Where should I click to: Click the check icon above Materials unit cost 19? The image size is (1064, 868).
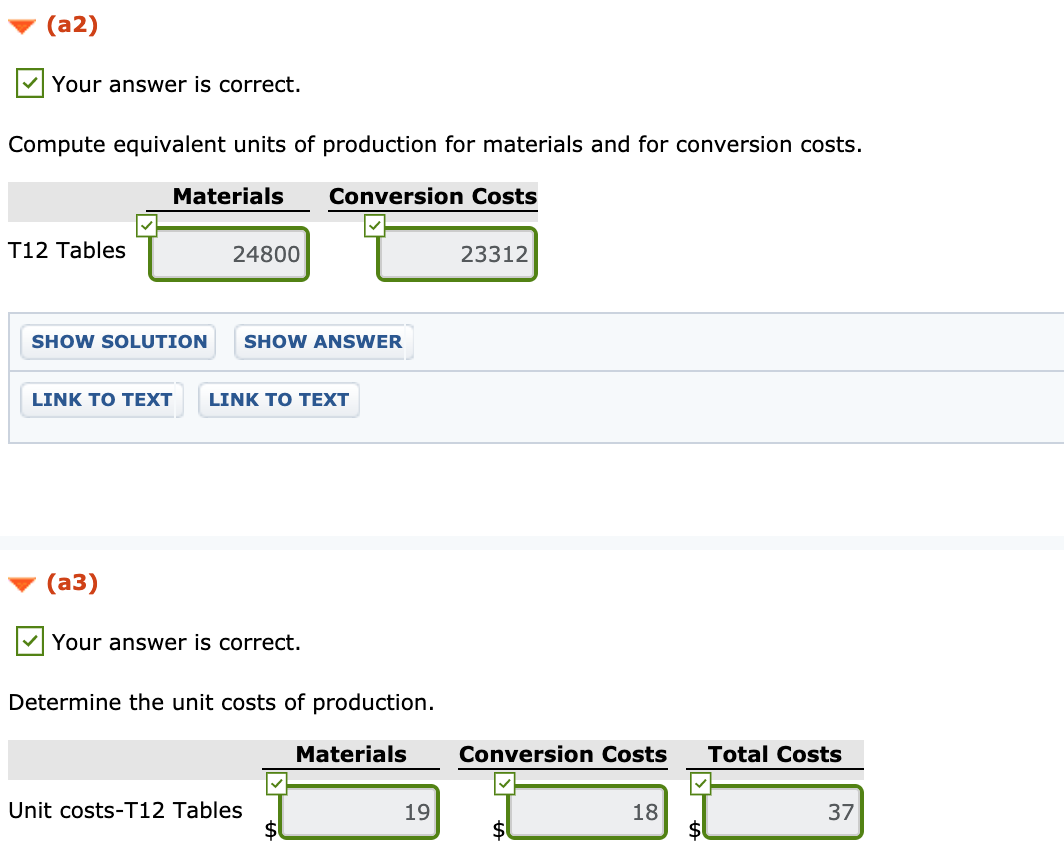pos(276,784)
